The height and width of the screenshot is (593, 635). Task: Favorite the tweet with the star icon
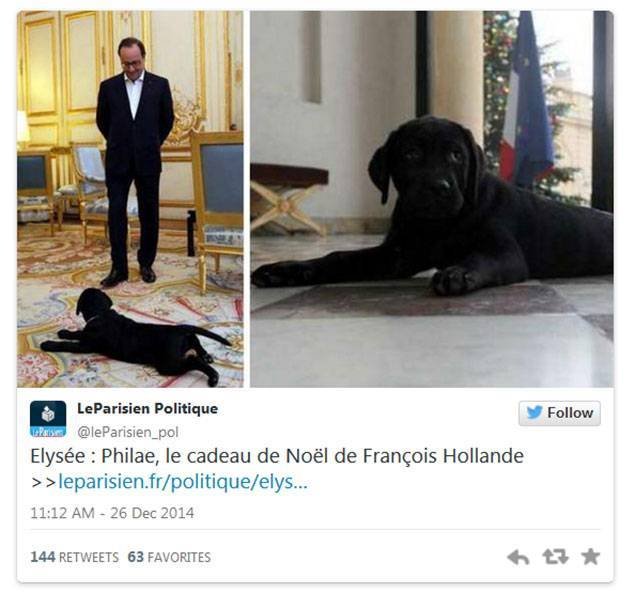coord(590,557)
